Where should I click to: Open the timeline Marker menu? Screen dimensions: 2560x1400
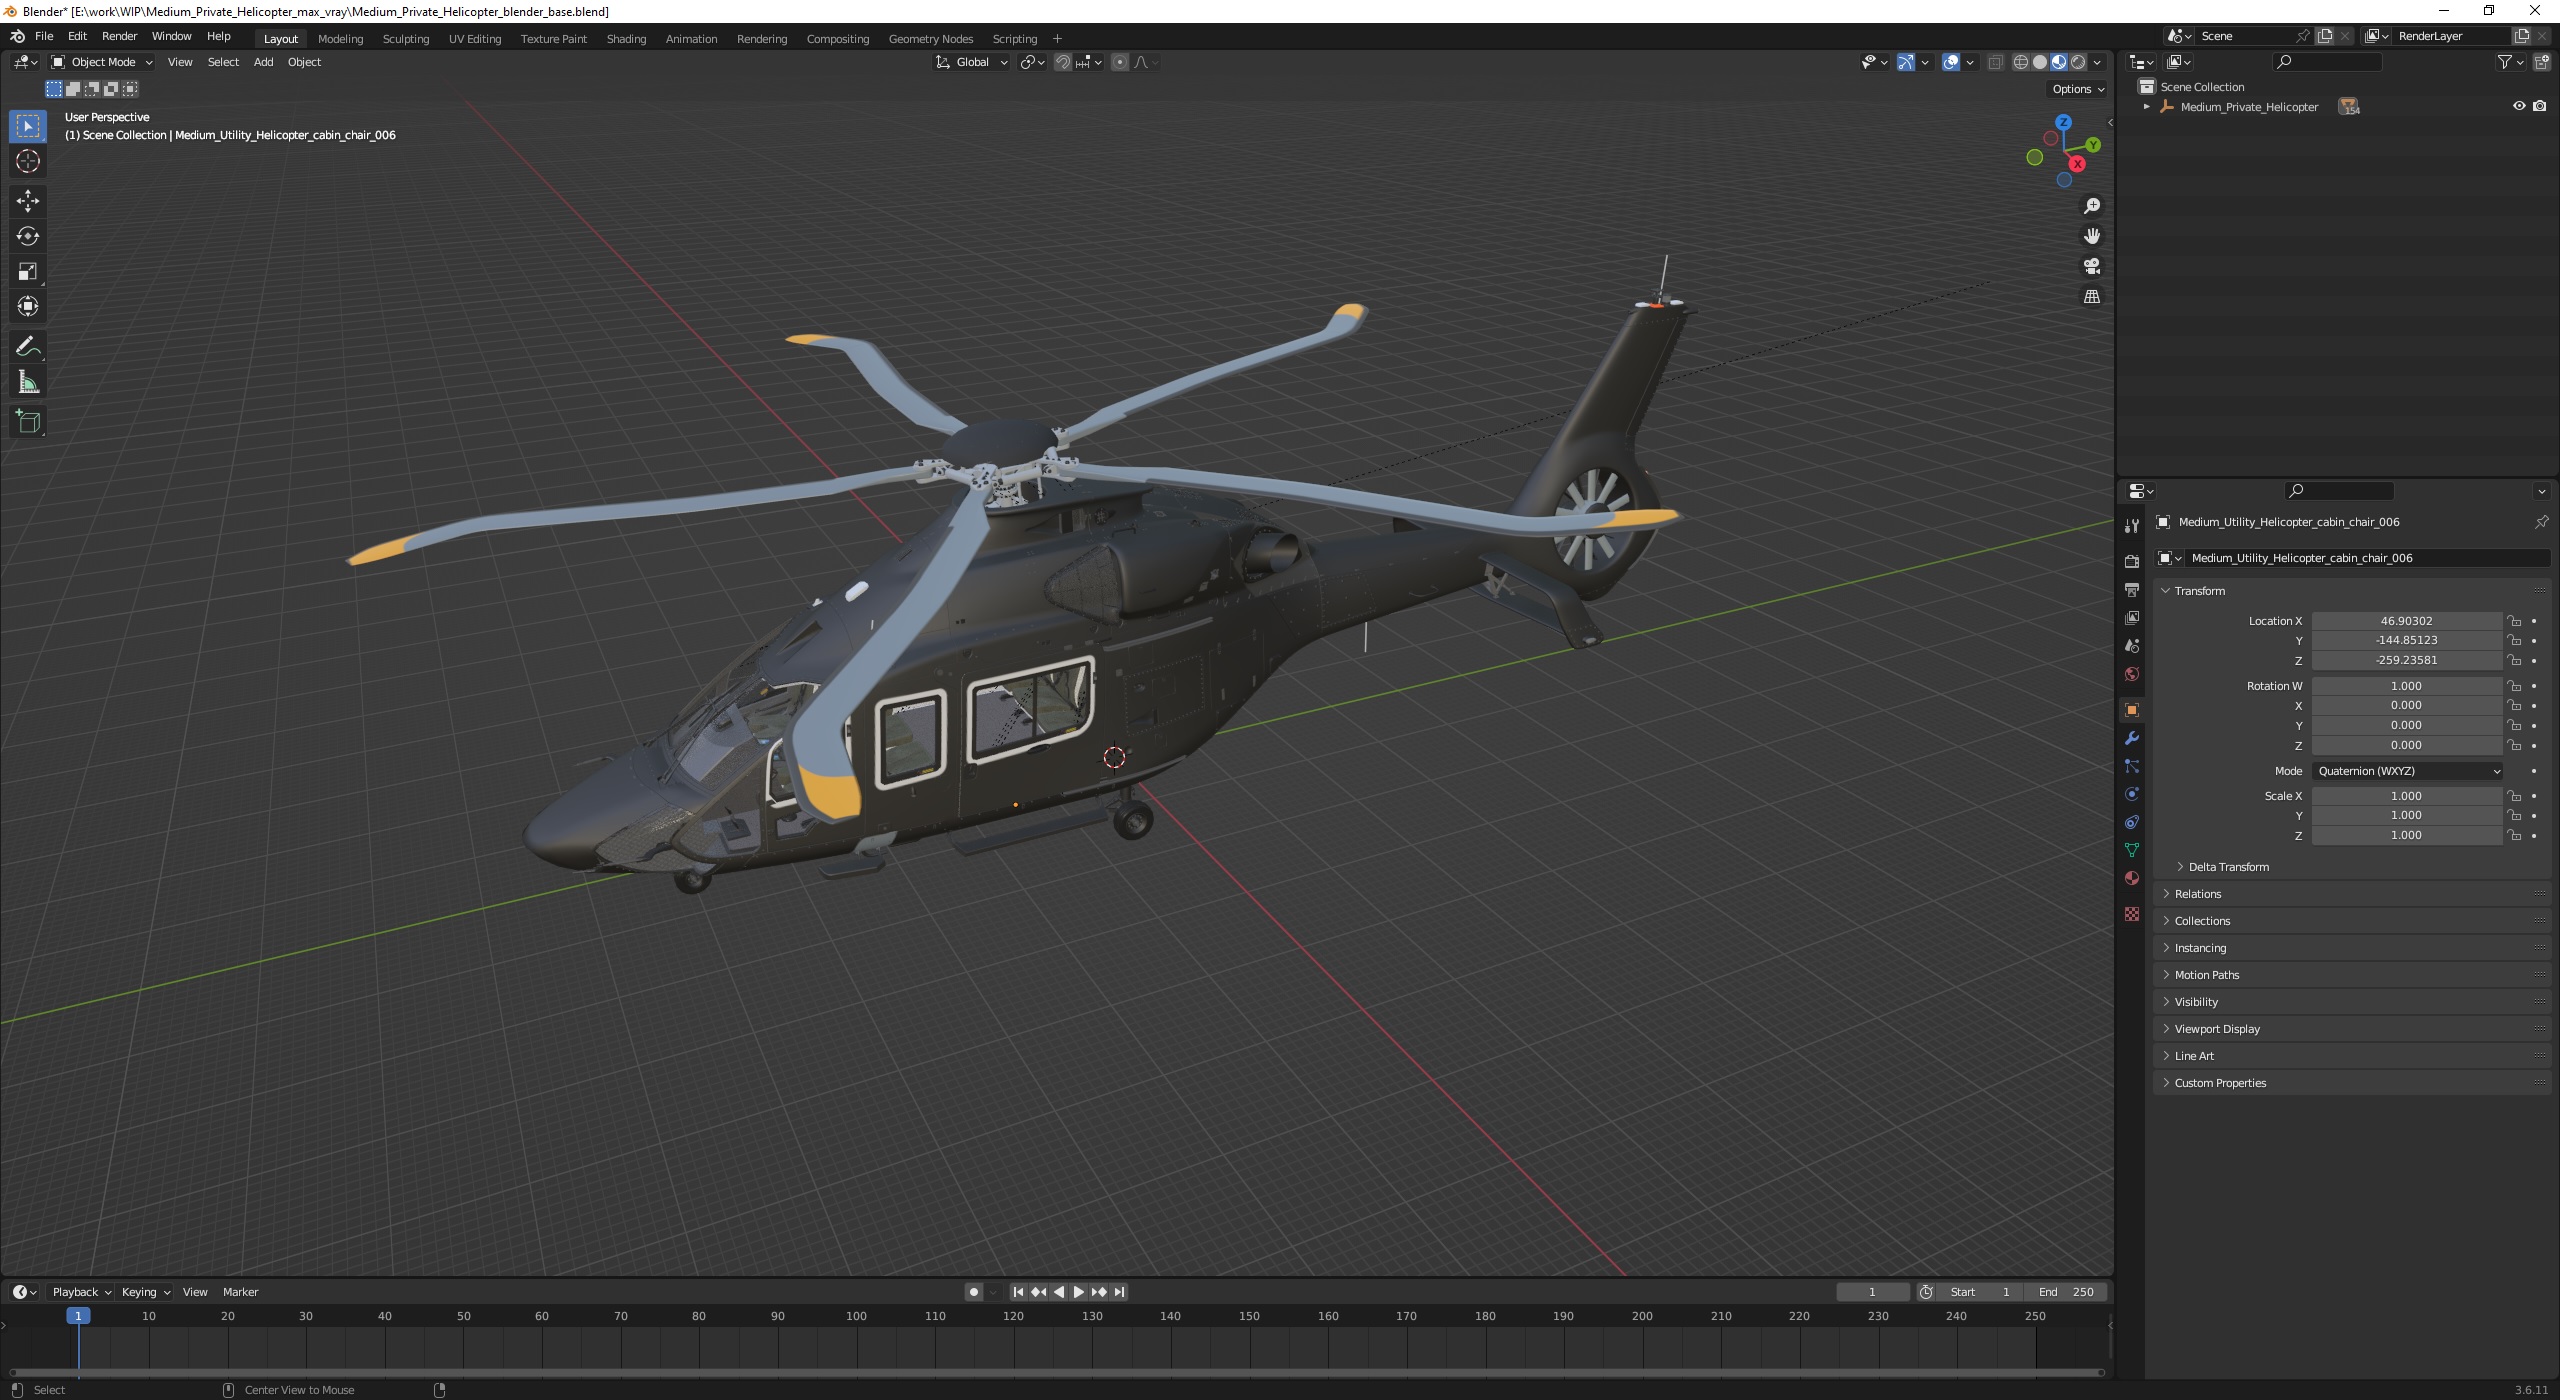(x=240, y=1292)
